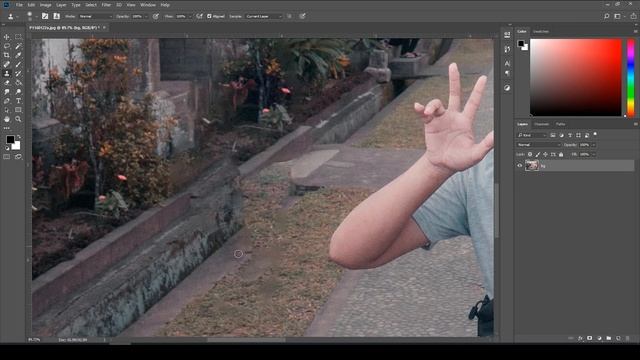640x360 pixels.
Task: Select the Clone Stamp tool in toolbox
Action: 7,73
